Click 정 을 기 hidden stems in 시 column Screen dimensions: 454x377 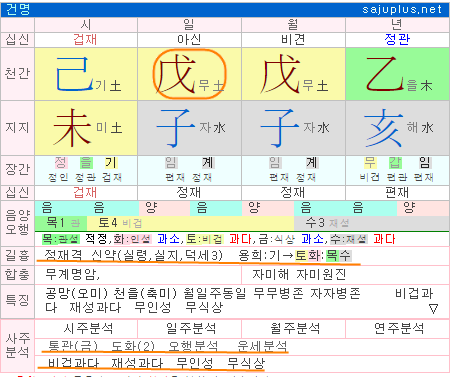point(86,163)
